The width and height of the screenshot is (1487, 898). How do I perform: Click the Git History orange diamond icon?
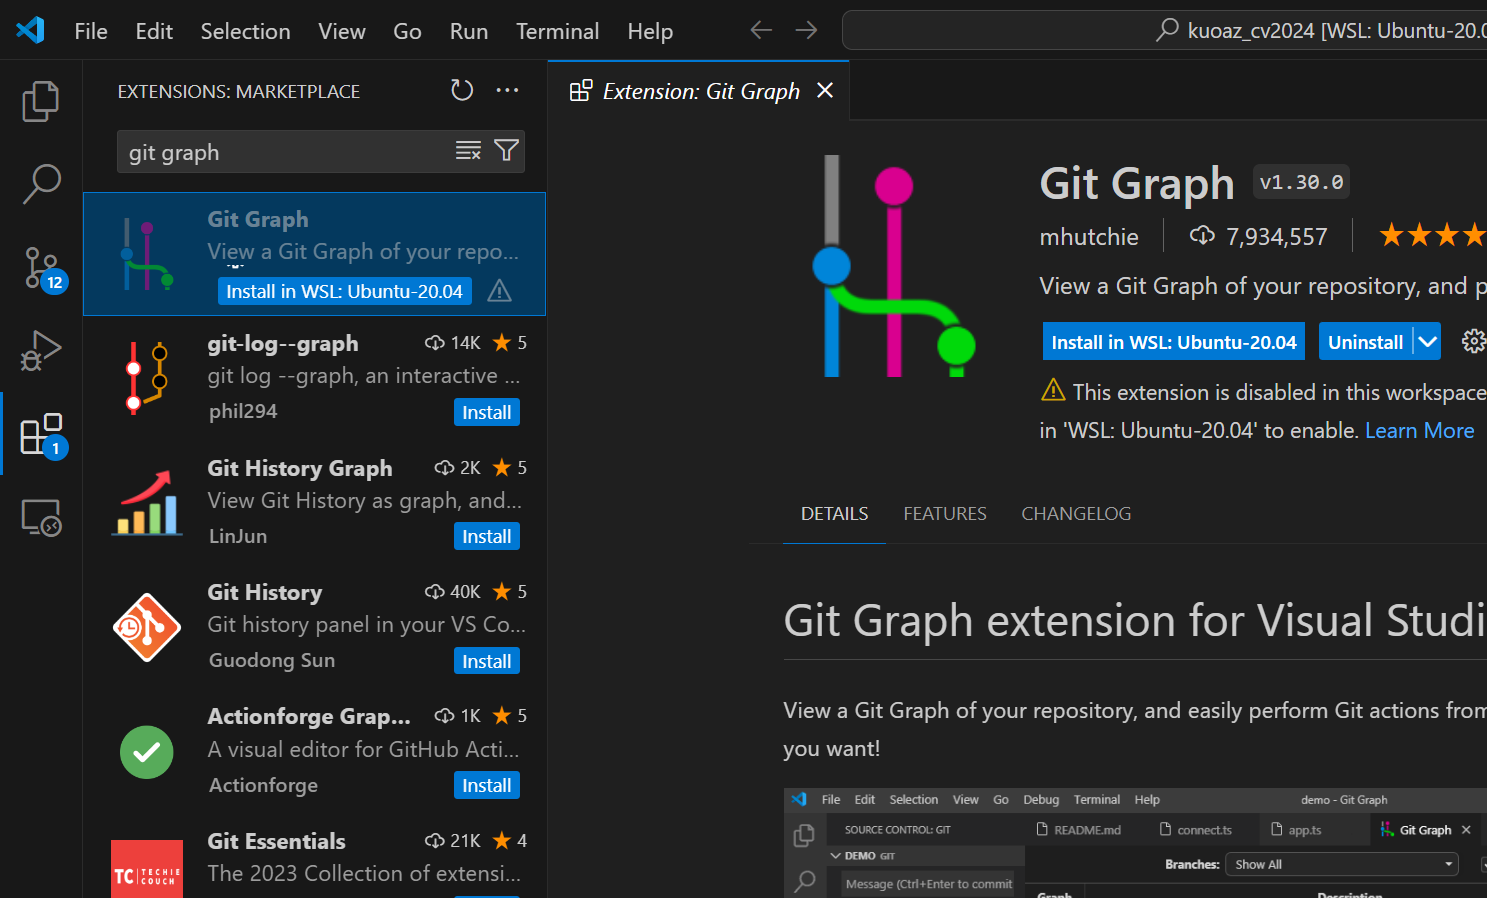point(147,627)
